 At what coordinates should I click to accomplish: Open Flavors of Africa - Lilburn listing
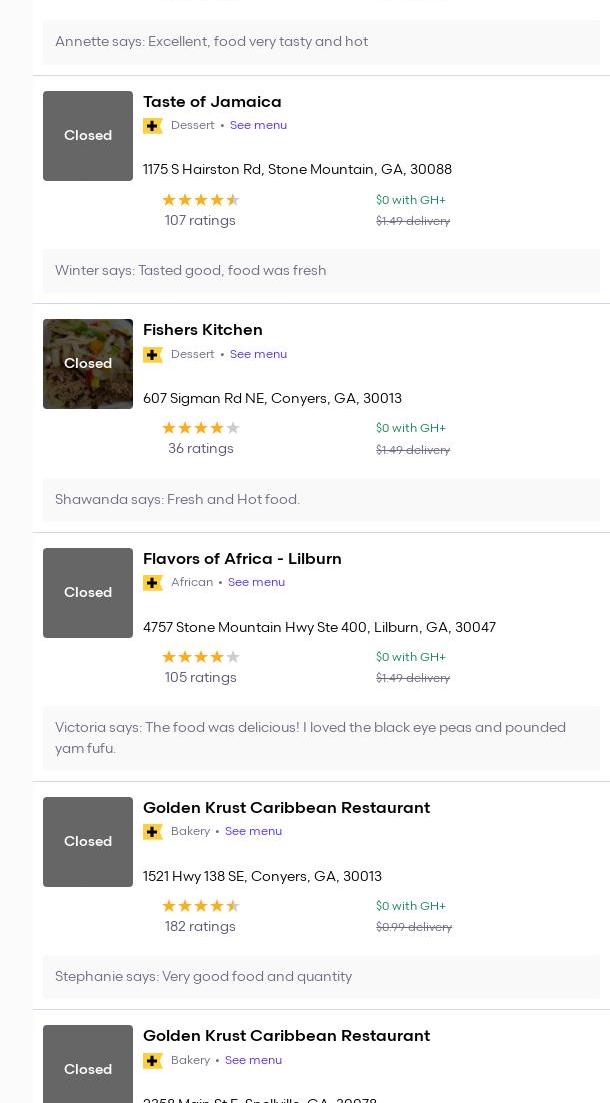tap(242, 559)
